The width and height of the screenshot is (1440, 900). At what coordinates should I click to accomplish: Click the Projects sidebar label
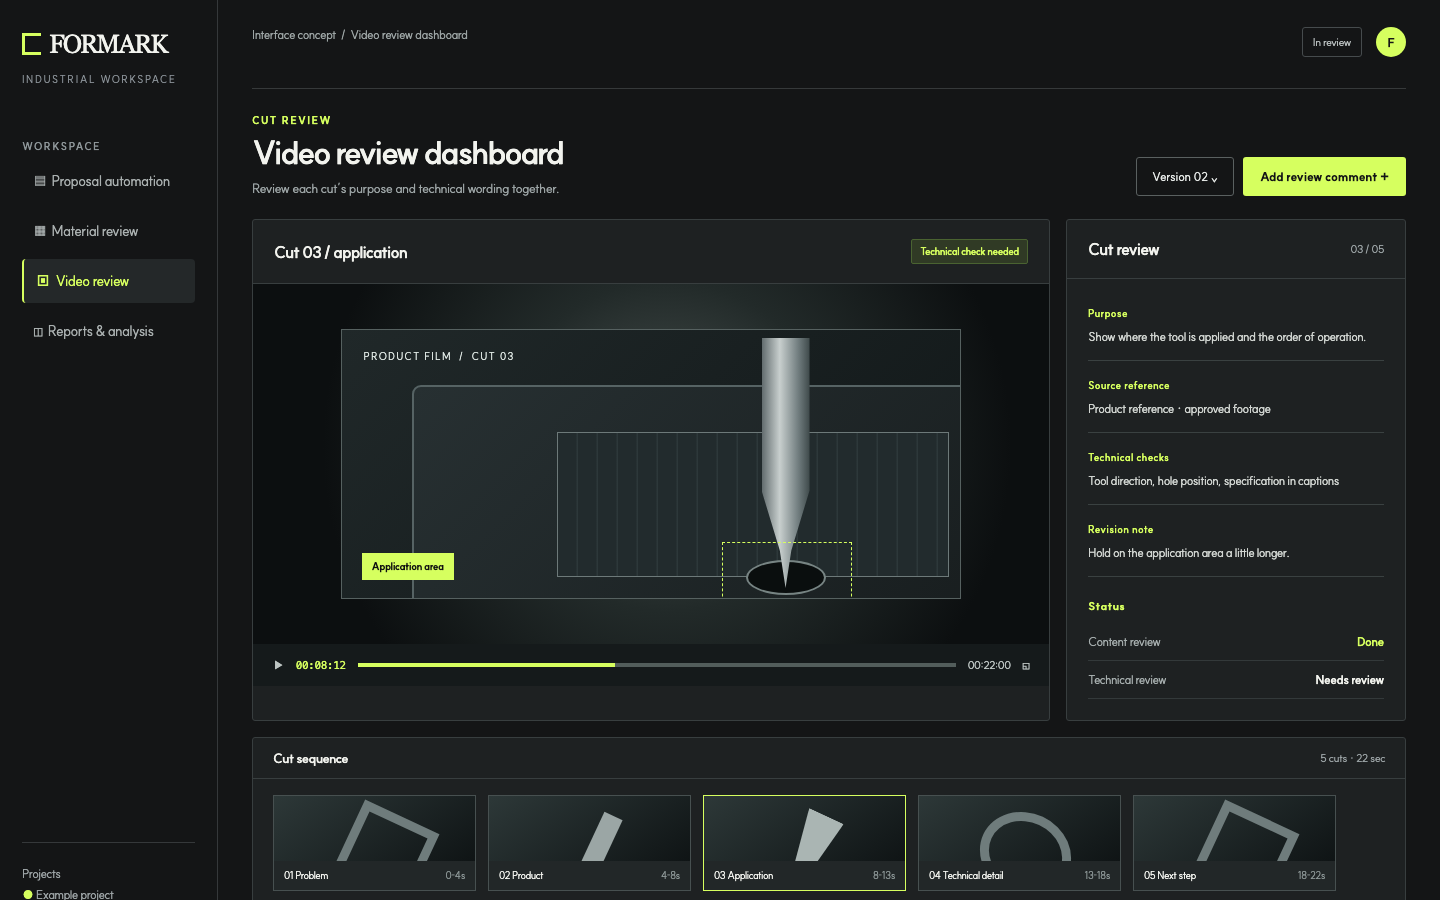pos(41,874)
